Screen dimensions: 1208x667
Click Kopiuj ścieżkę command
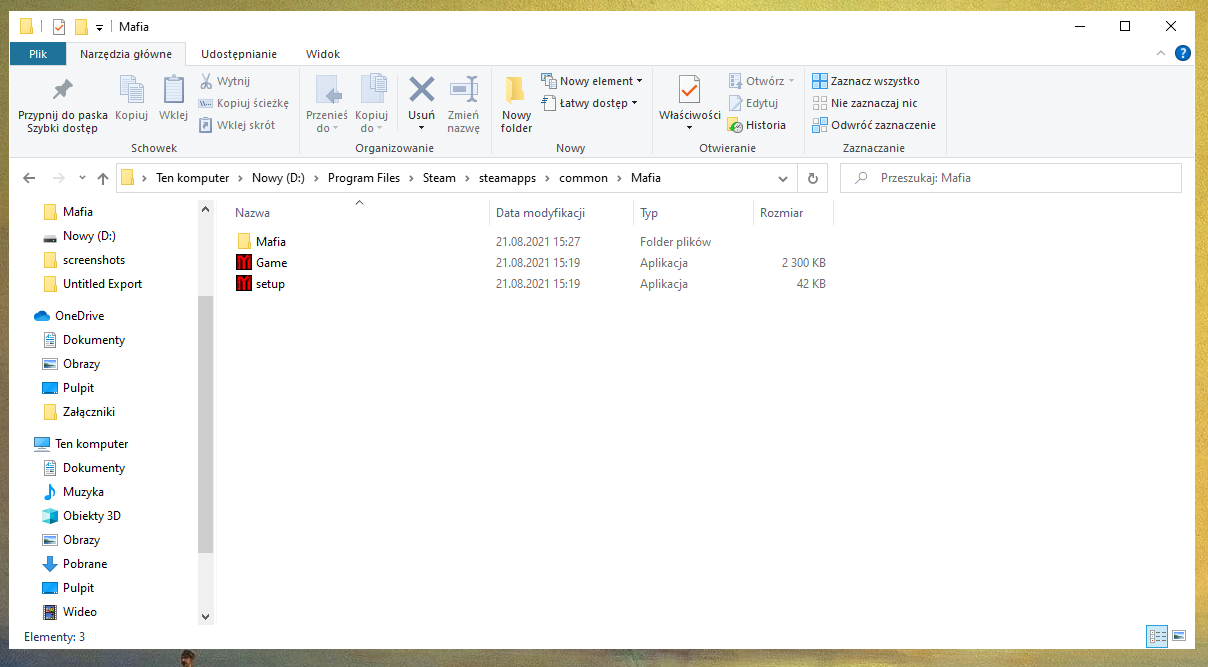point(244,103)
